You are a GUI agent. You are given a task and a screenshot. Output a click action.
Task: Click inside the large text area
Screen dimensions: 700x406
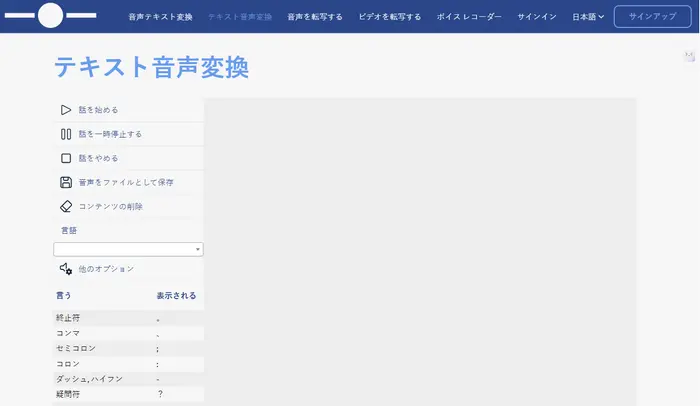(x=420, y=252)
